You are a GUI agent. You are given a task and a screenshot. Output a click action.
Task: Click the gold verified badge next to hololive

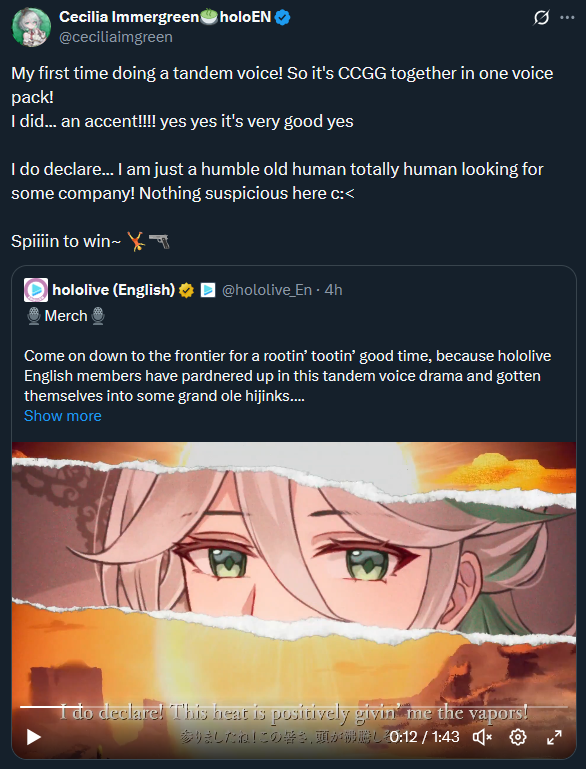tap(186, 290)
